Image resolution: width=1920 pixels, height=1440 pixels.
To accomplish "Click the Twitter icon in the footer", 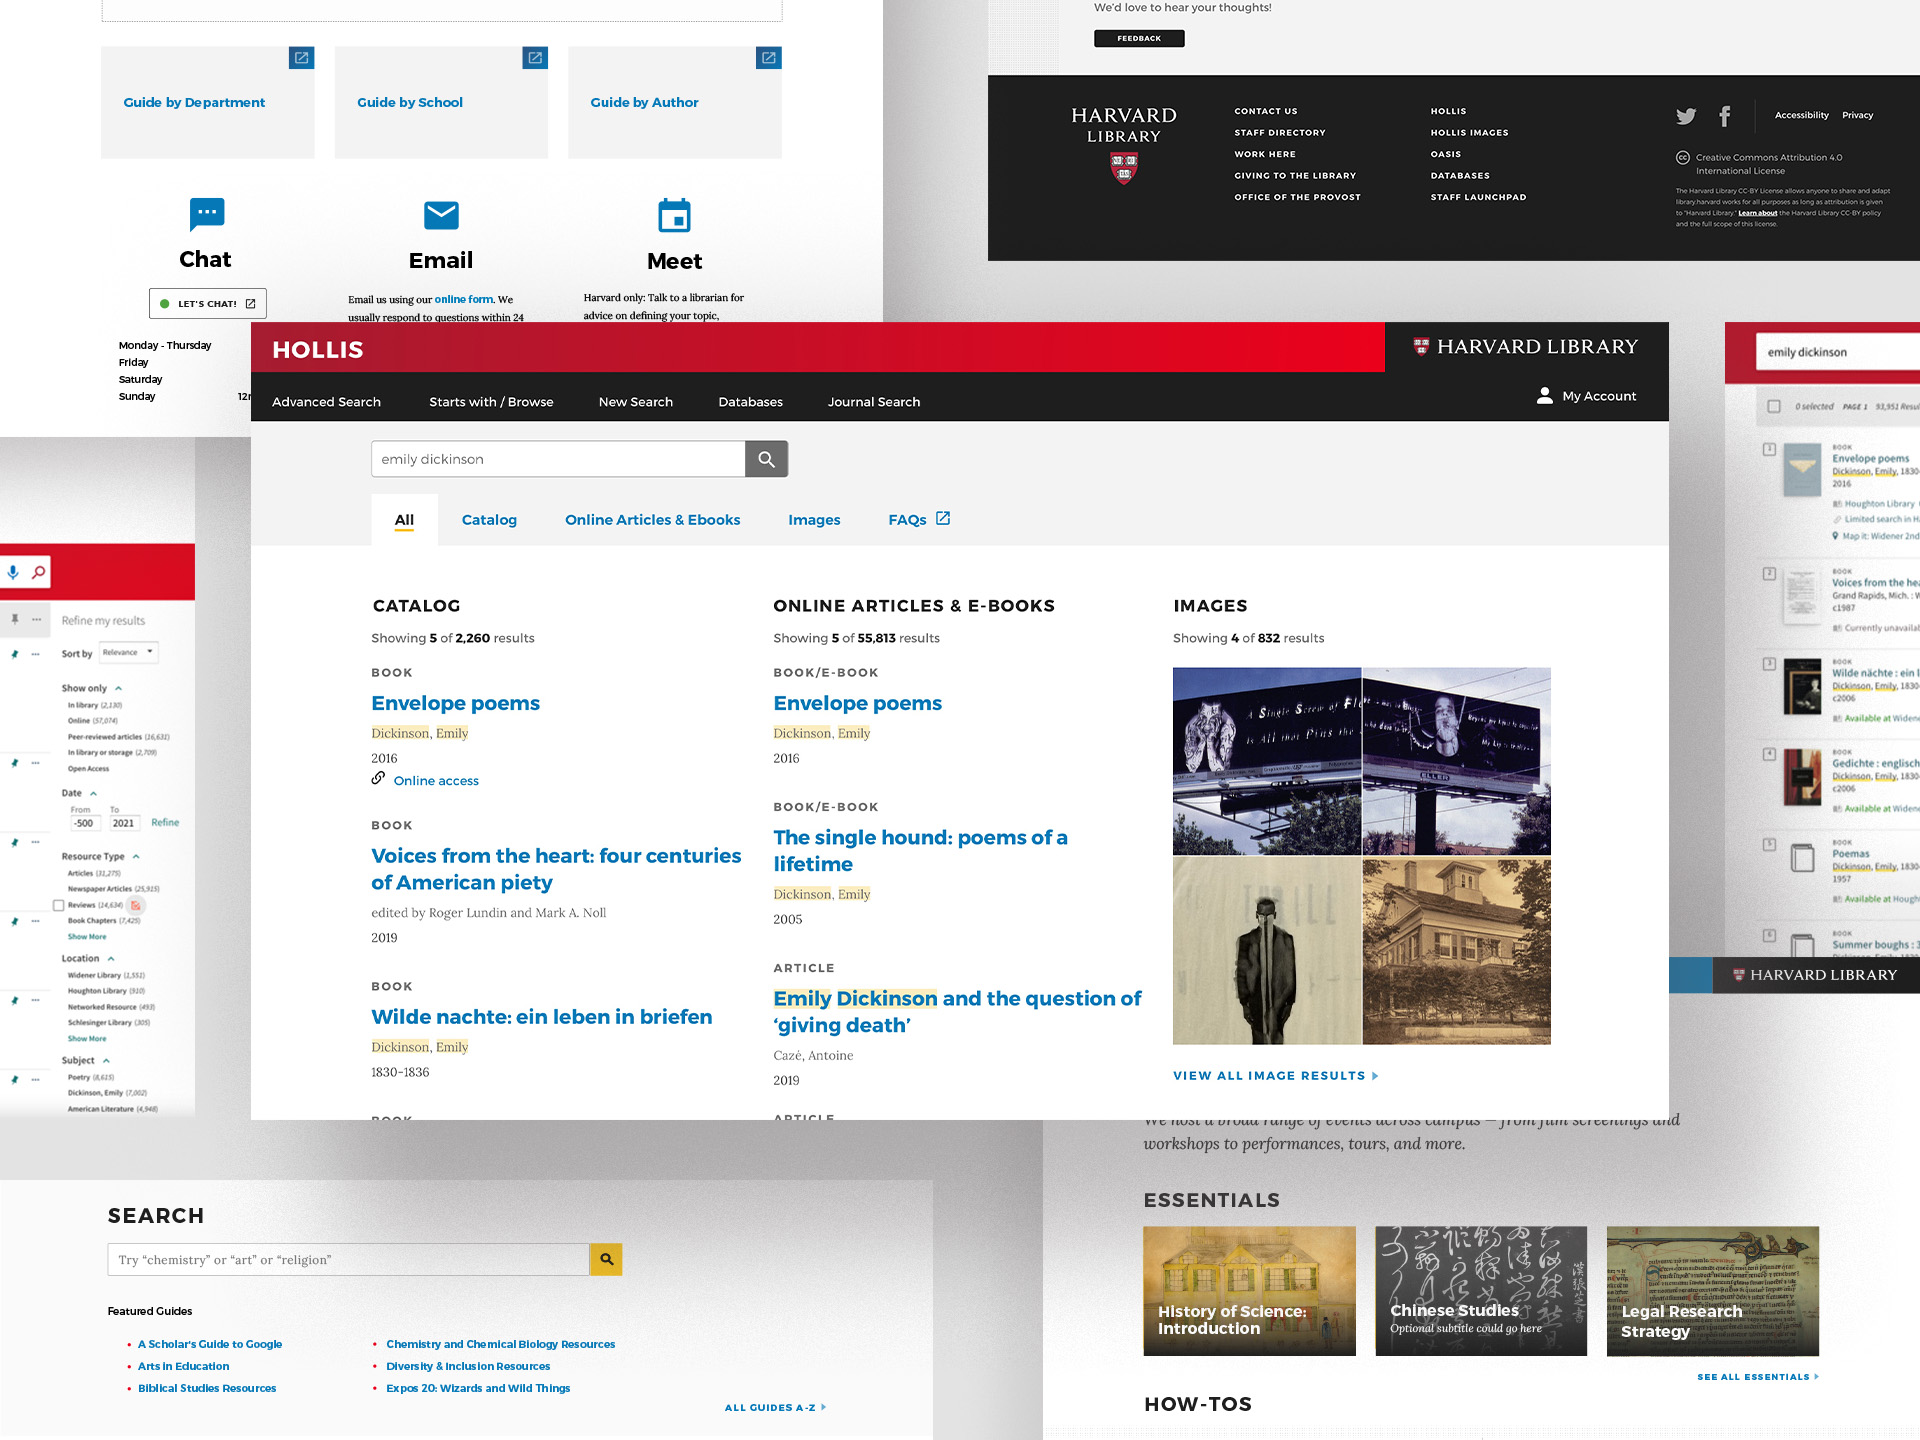I will (x=1686, y=116).
